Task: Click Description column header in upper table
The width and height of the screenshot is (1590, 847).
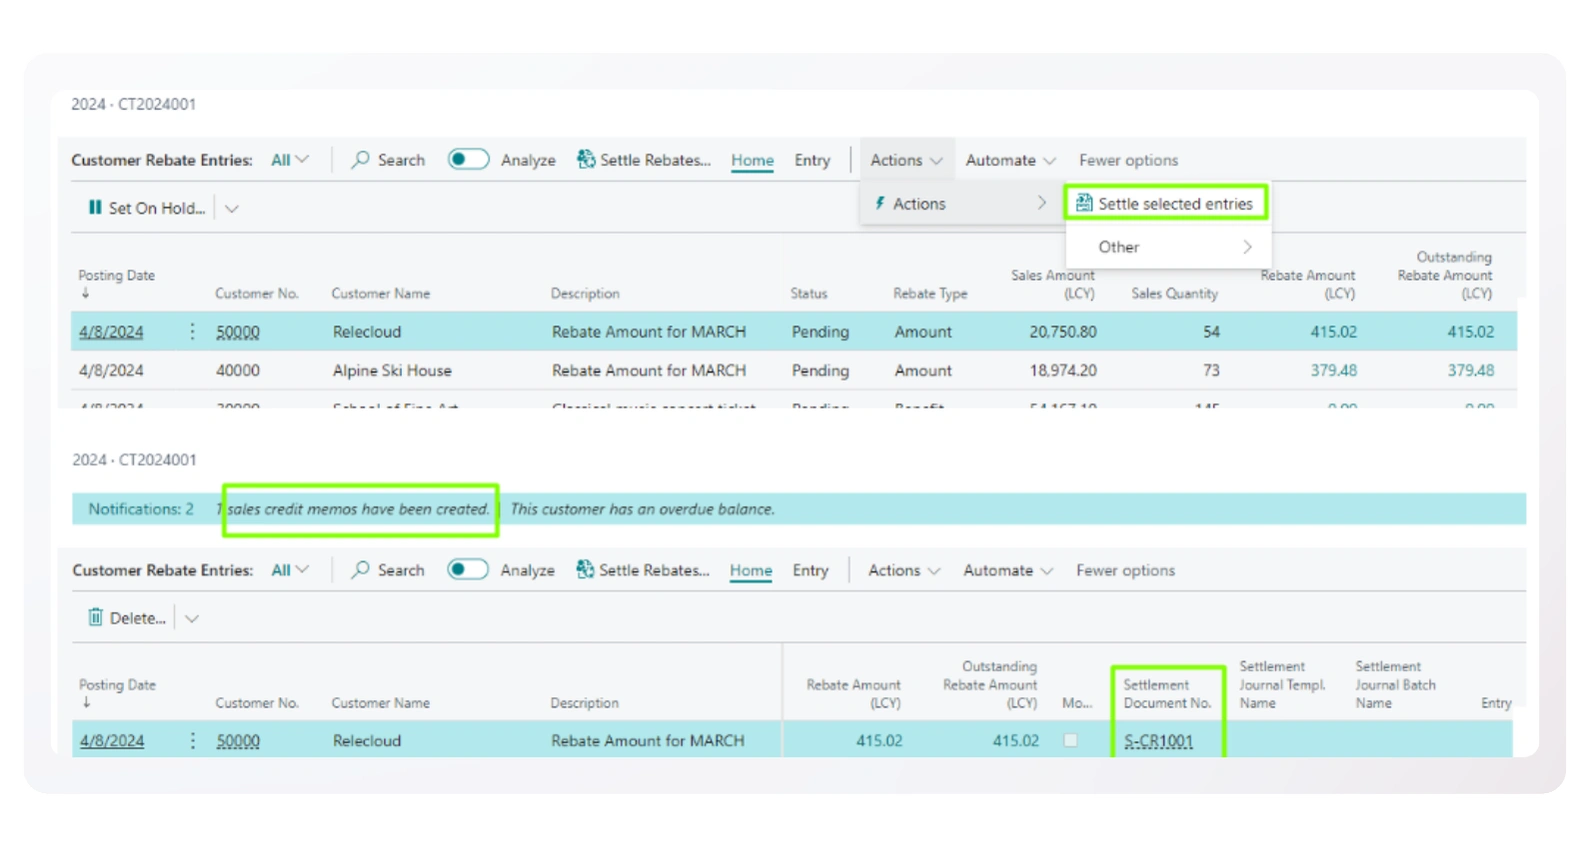Action: (584, 293)
